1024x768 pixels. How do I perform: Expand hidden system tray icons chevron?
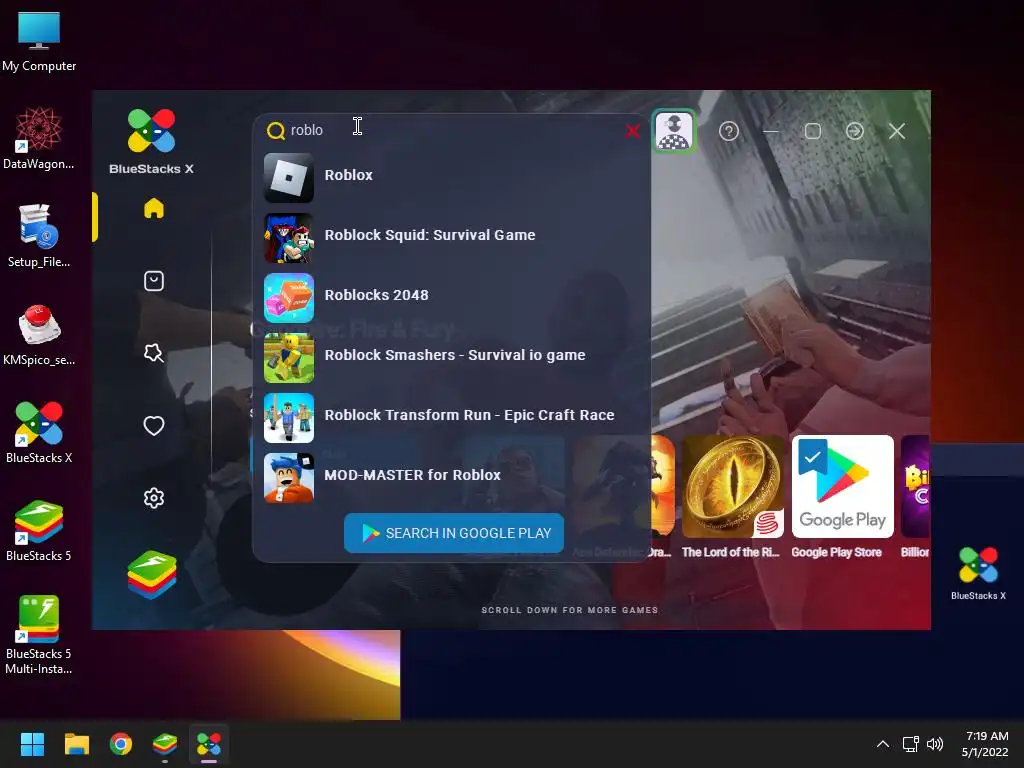[883, 744]
